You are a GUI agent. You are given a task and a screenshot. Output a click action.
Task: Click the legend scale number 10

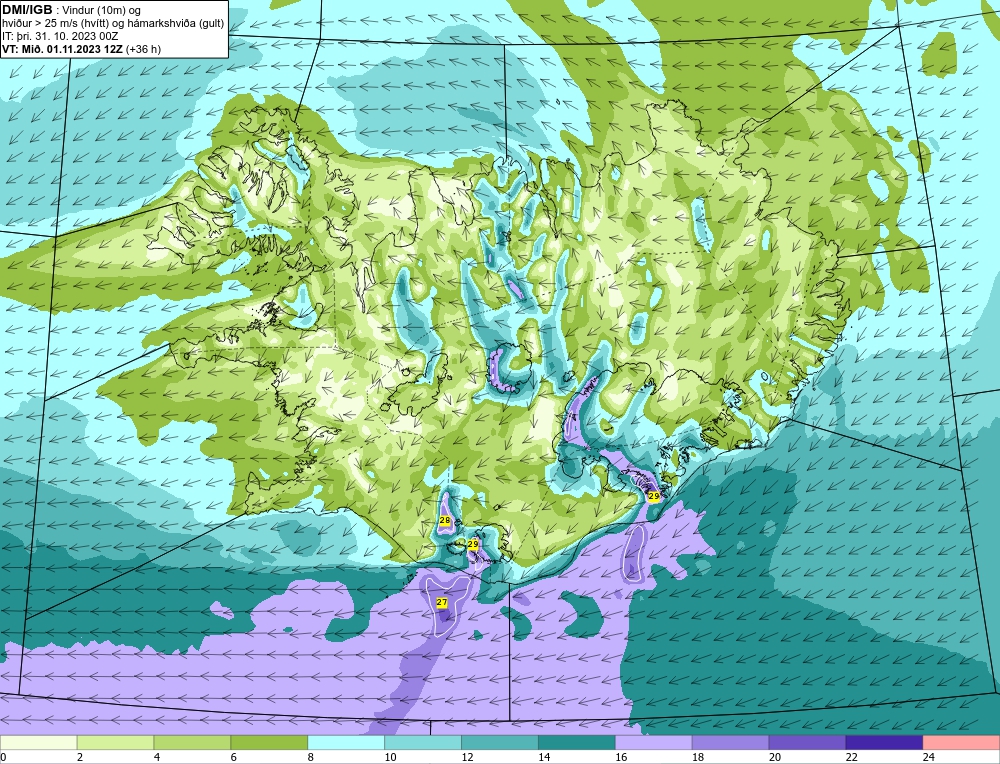(x=390, y=757)
